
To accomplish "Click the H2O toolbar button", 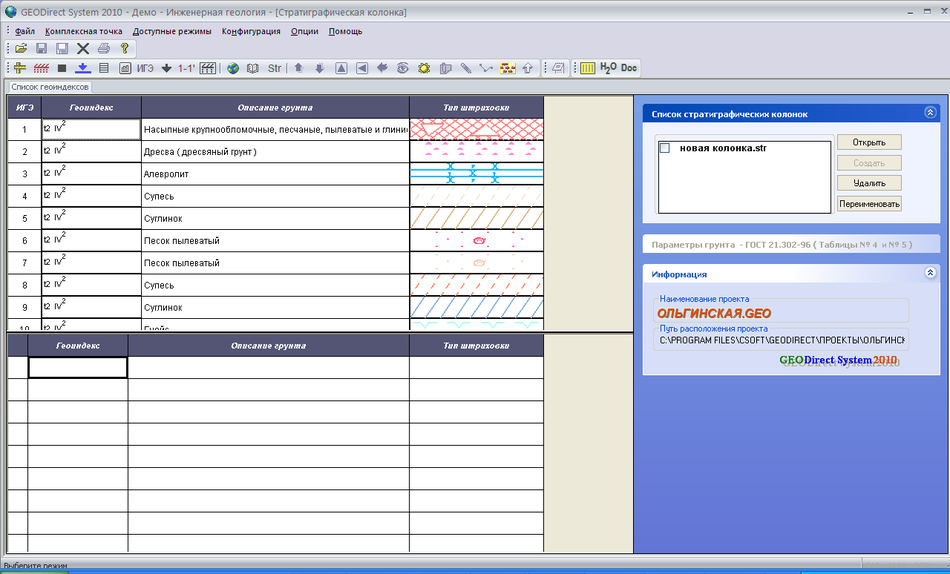I will click(608, 68).
